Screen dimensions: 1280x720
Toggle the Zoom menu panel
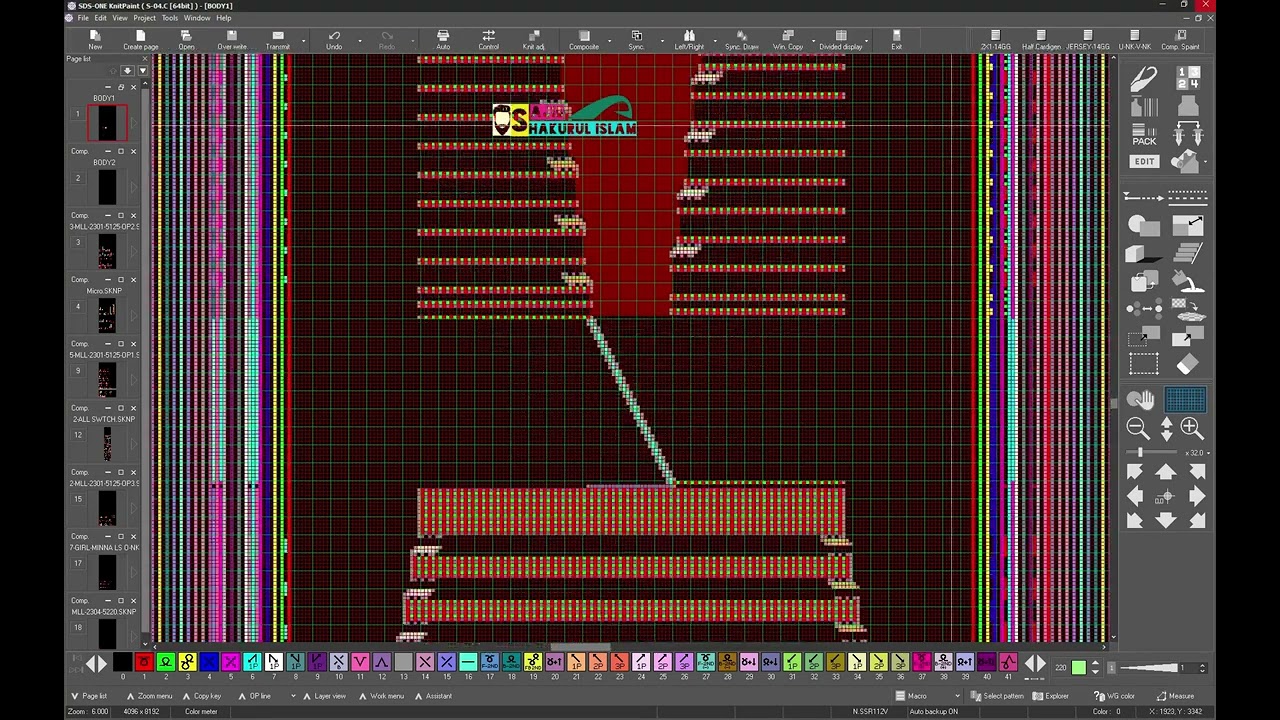pos(149,696)
